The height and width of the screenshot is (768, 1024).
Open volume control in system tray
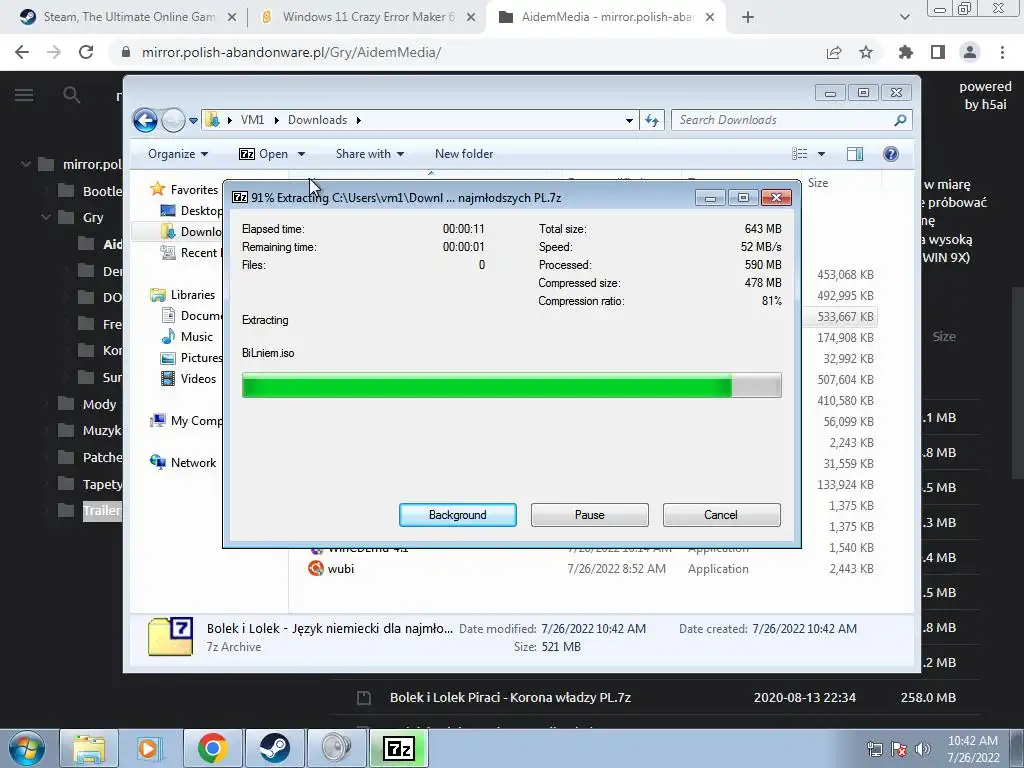click(923, 749)
